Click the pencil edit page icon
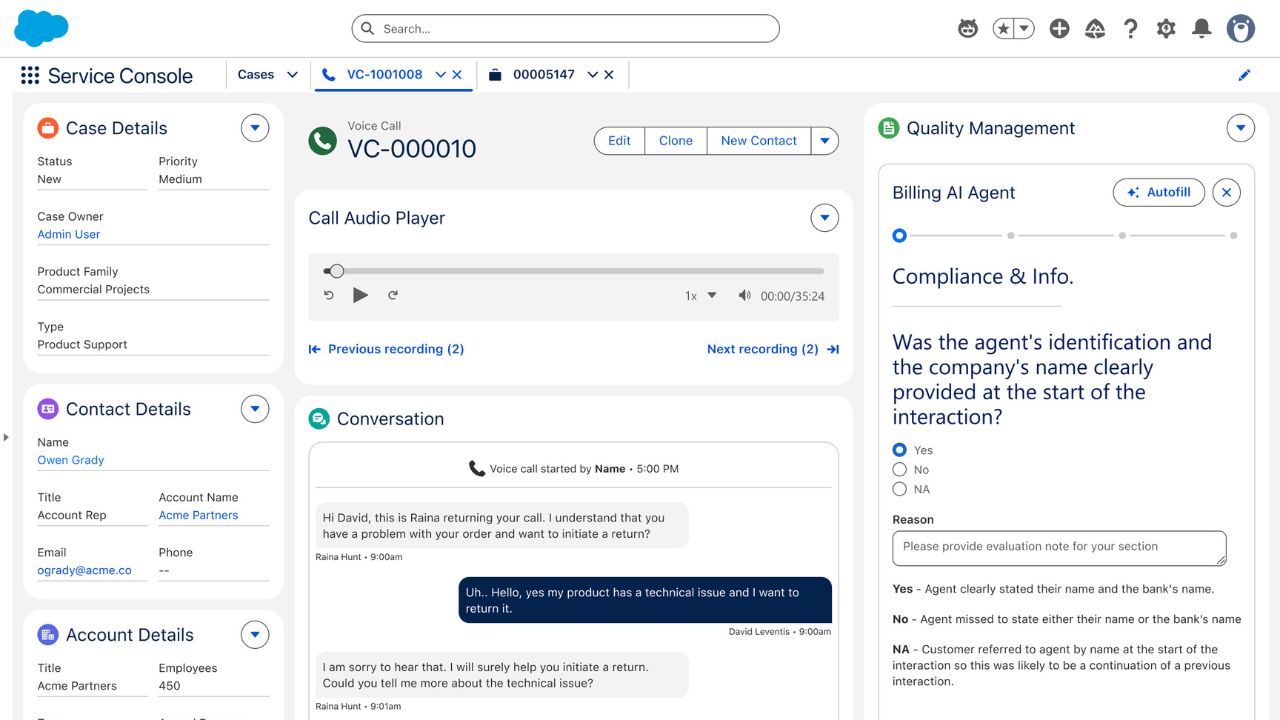Viewport: 1280px width, 720px height. 1245,75
